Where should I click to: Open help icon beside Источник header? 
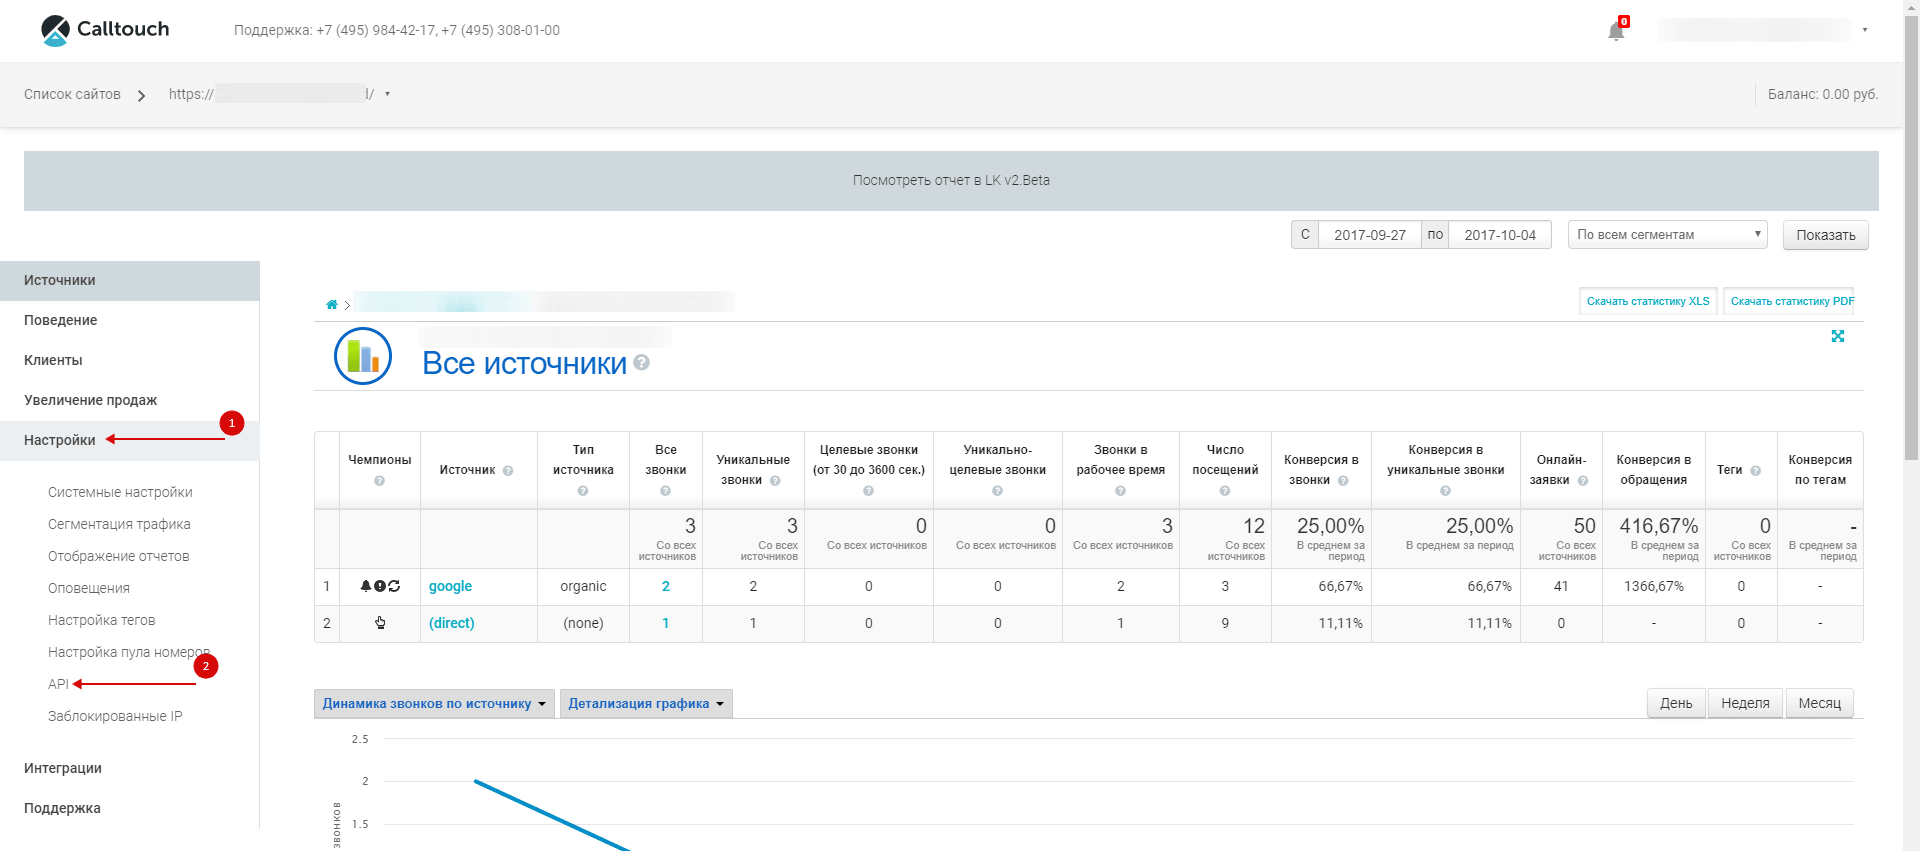508,471
